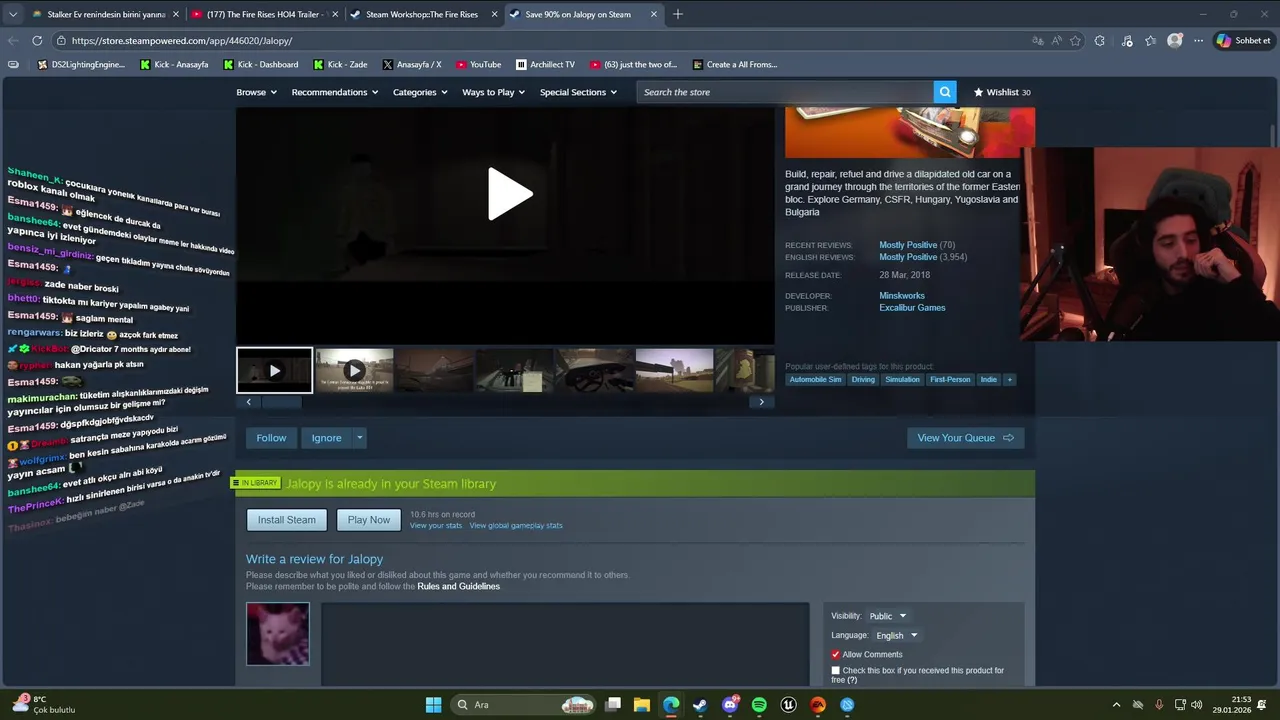Open Discord from the taskbar

coord(730,705)
